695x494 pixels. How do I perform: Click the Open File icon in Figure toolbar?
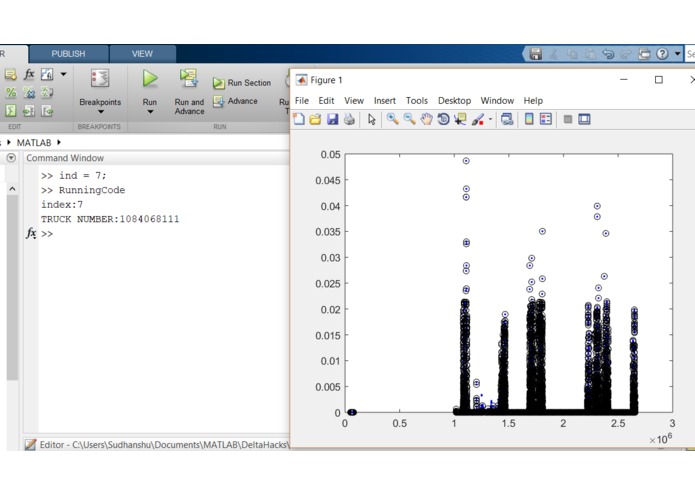tap(315, 119)
